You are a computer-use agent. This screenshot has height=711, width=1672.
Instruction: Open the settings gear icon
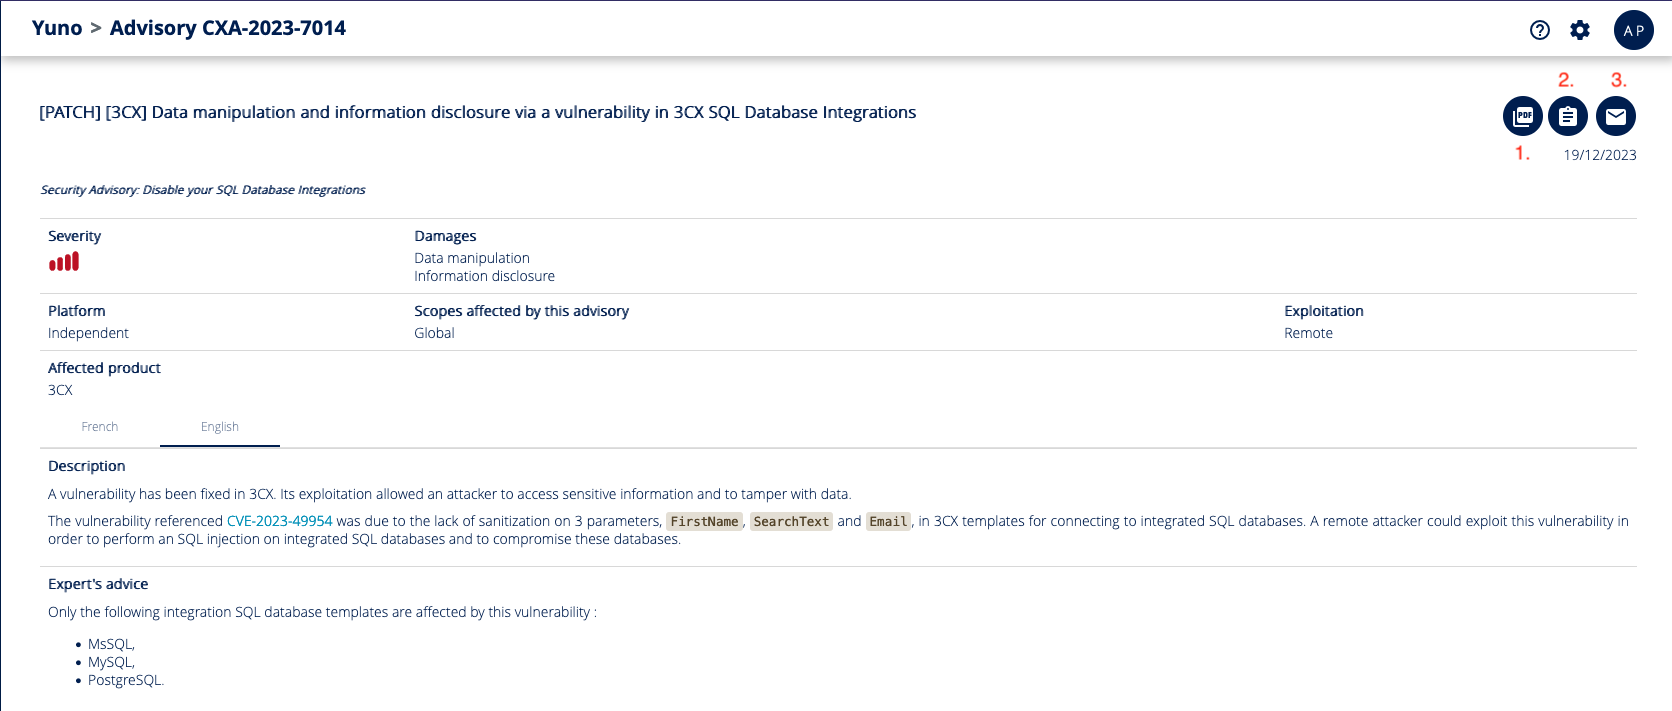pyautogui.click(x=1580, y=30)
